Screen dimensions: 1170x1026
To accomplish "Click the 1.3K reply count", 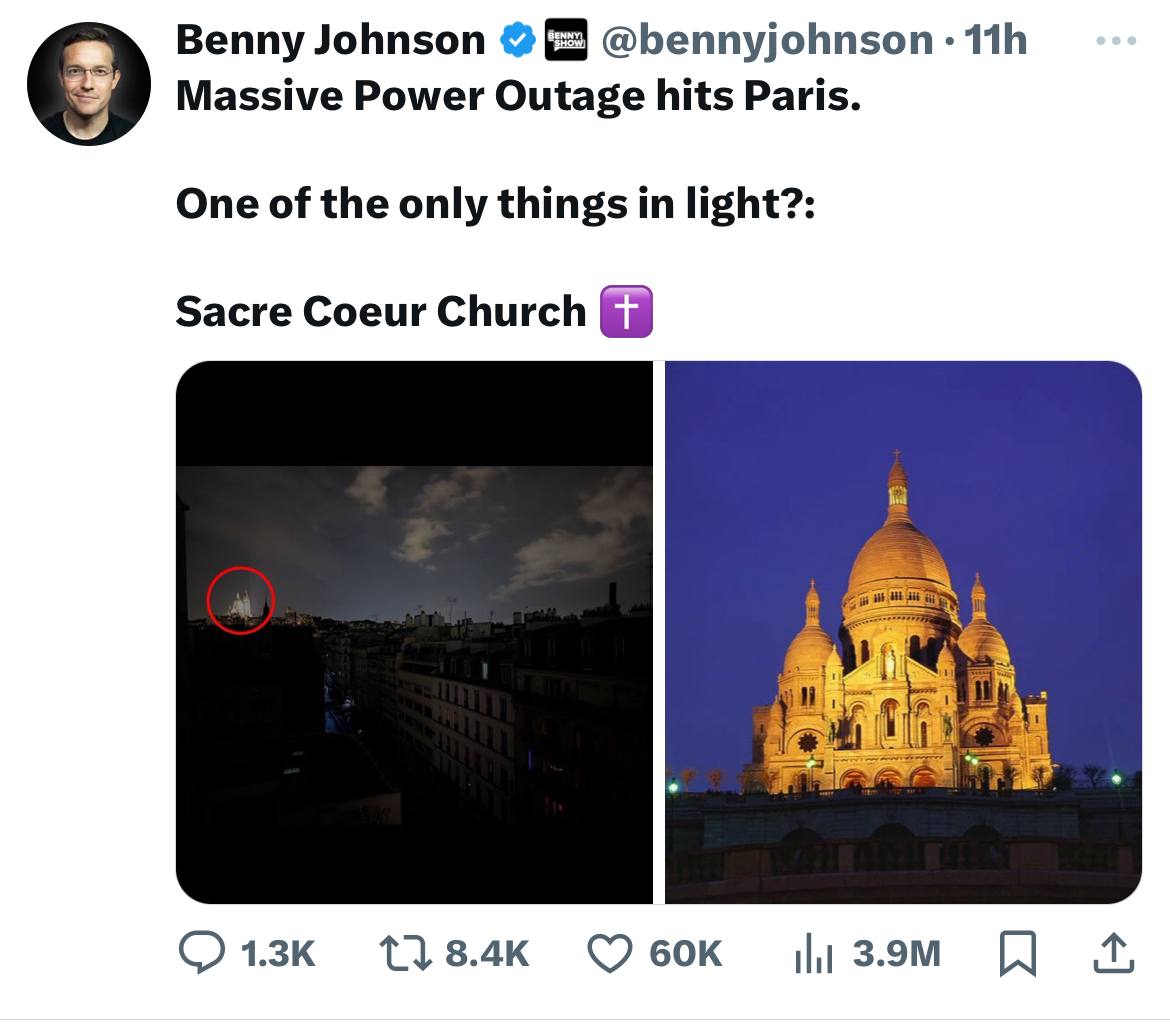I will click(278, 954).
